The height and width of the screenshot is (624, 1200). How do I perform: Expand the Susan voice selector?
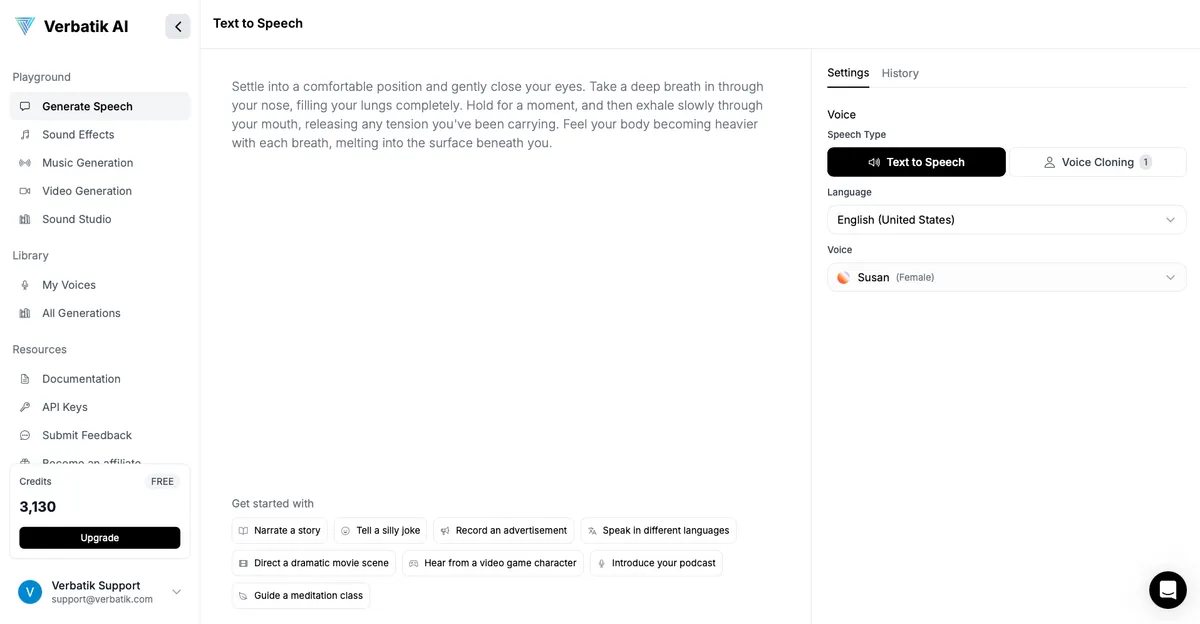pos(1006,277)
